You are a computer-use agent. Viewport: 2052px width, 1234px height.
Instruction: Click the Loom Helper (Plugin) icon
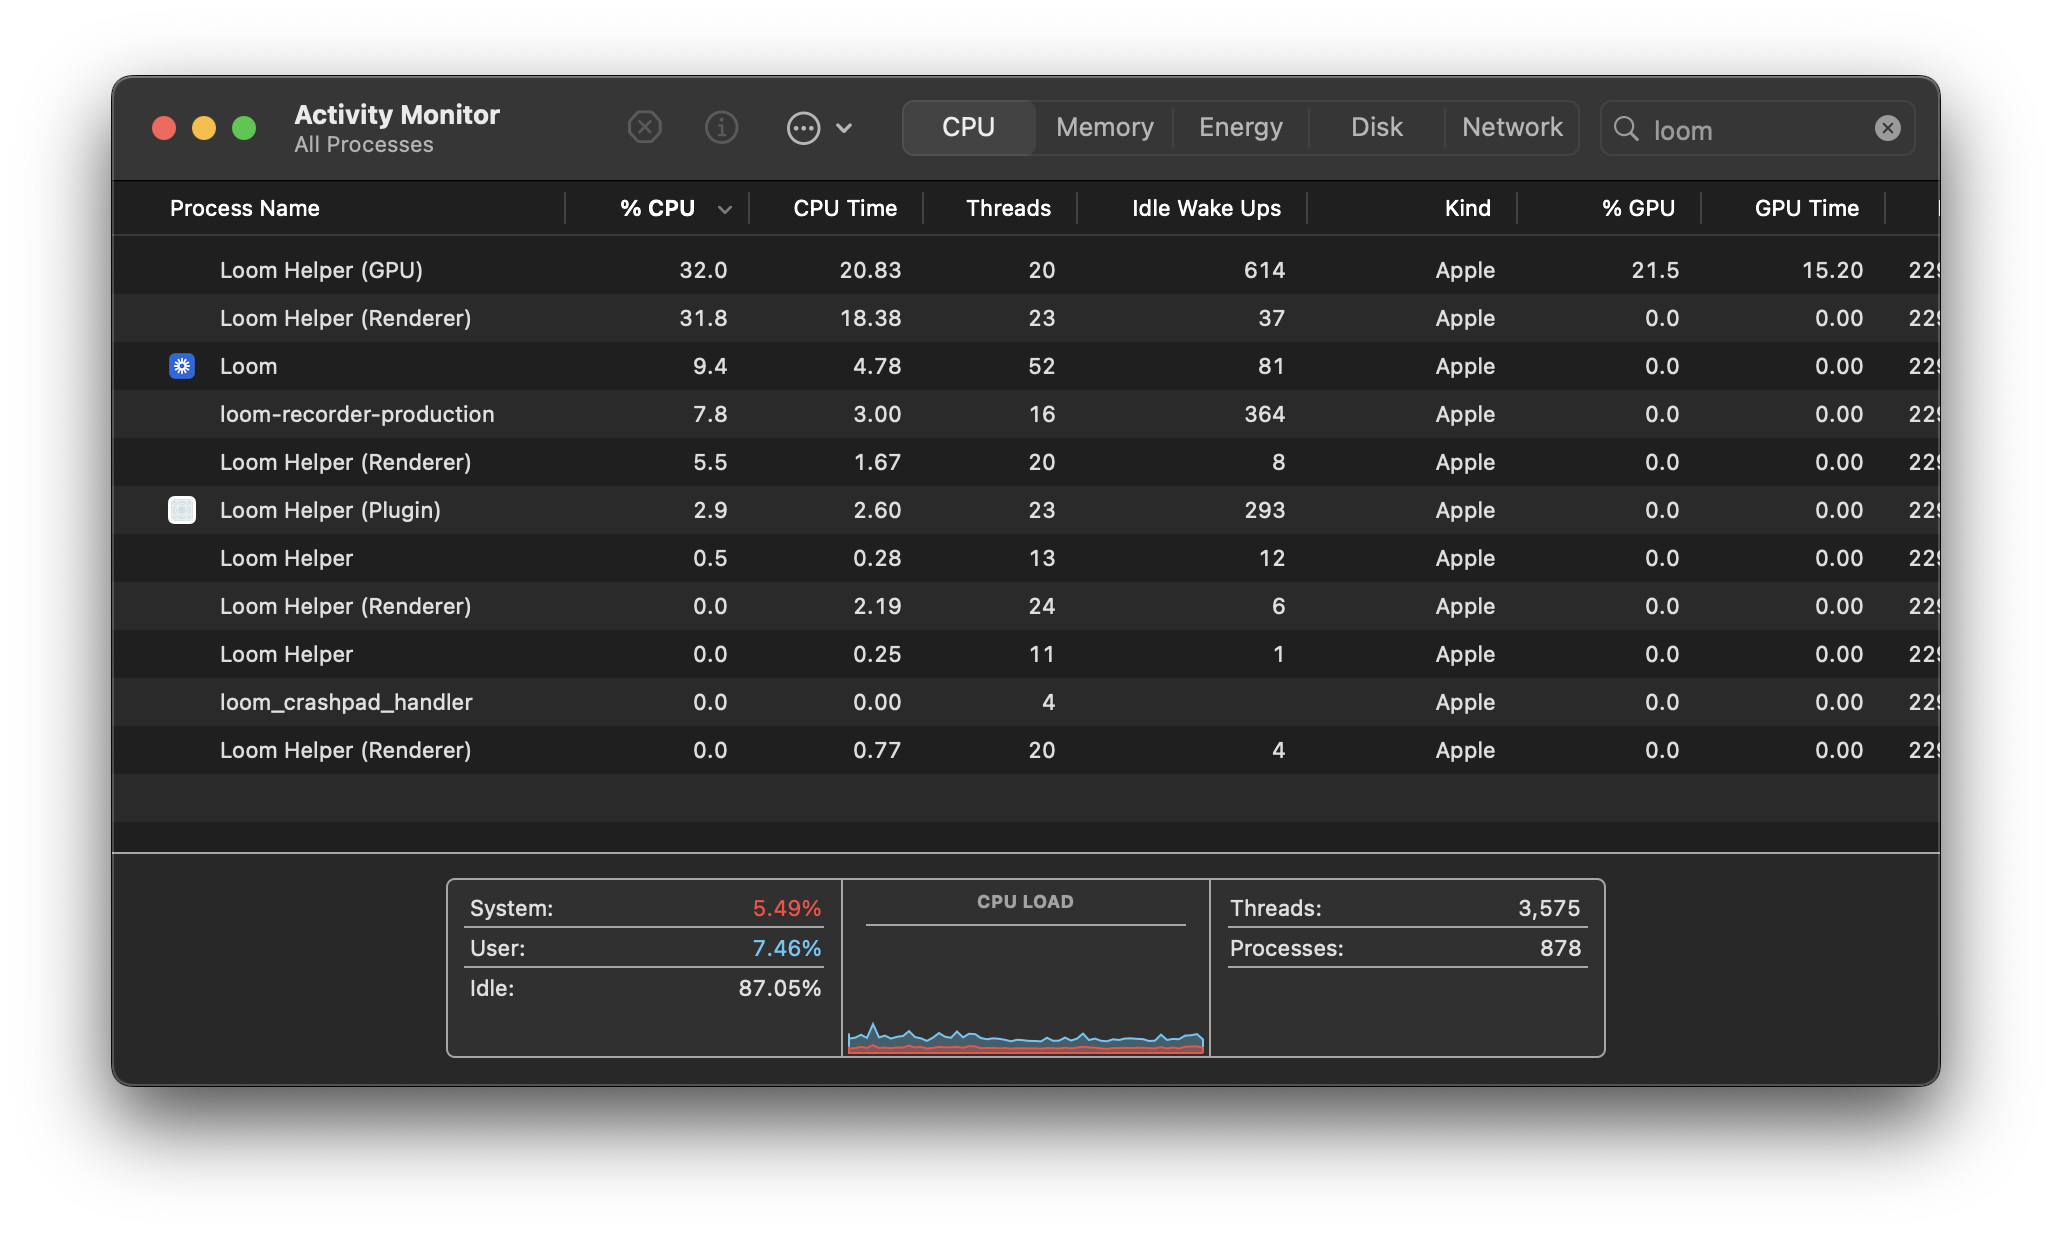coord(182,510)
